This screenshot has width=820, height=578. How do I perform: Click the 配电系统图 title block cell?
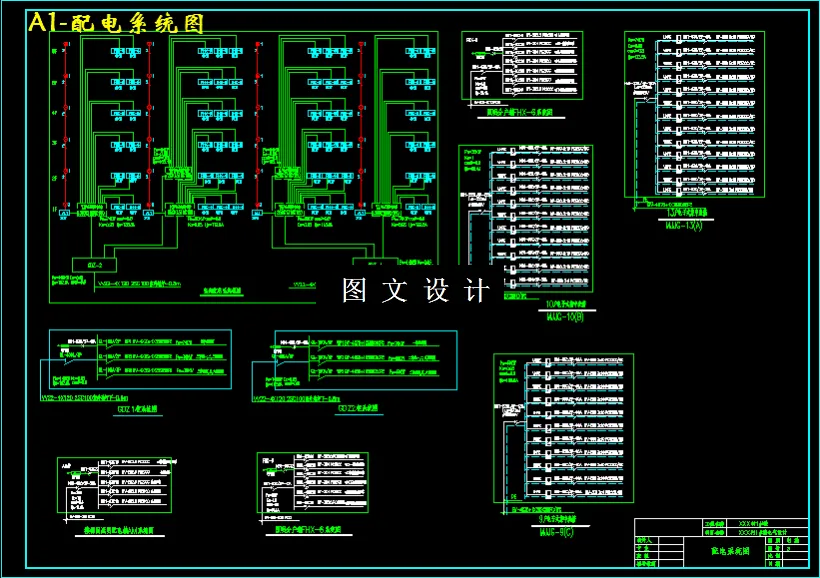(x=725, y=551)
